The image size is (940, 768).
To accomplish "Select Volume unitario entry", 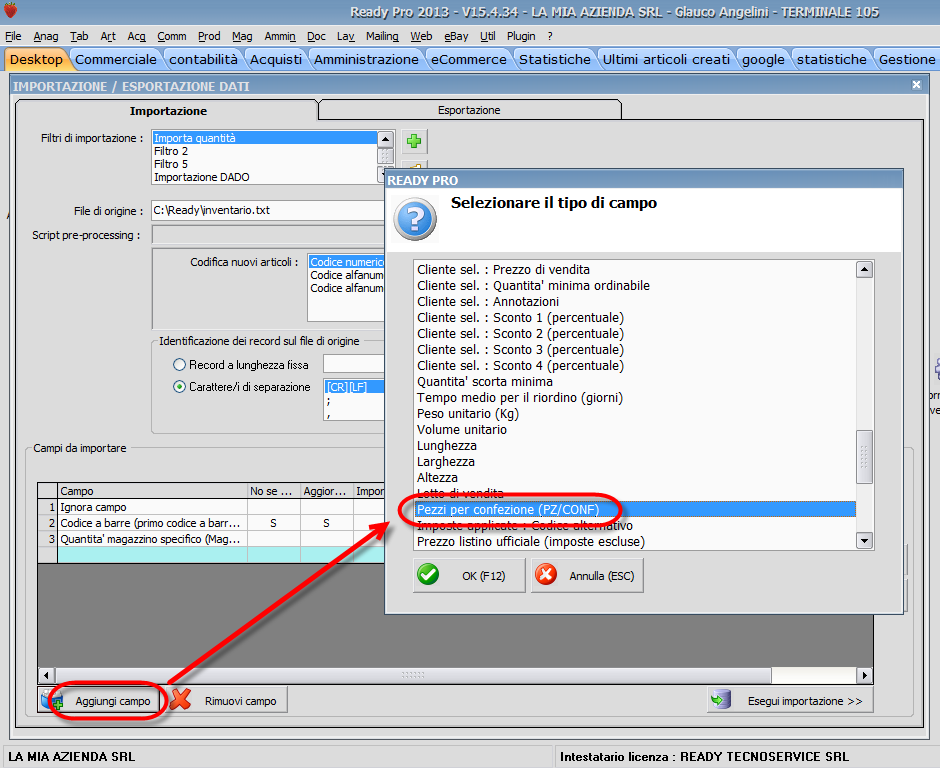I will pyautogui.click(x=635, y=430).
